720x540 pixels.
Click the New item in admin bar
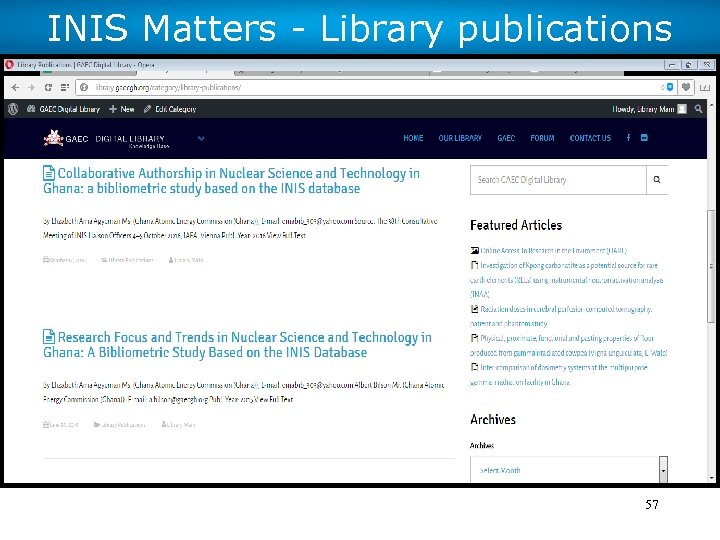tap(122, 109)
